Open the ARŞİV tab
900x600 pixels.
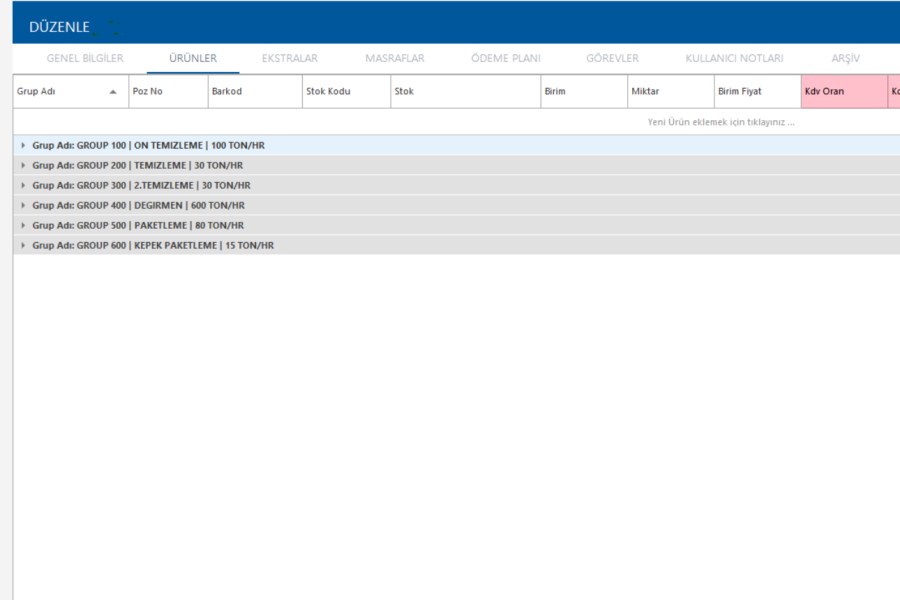[845, 58]
